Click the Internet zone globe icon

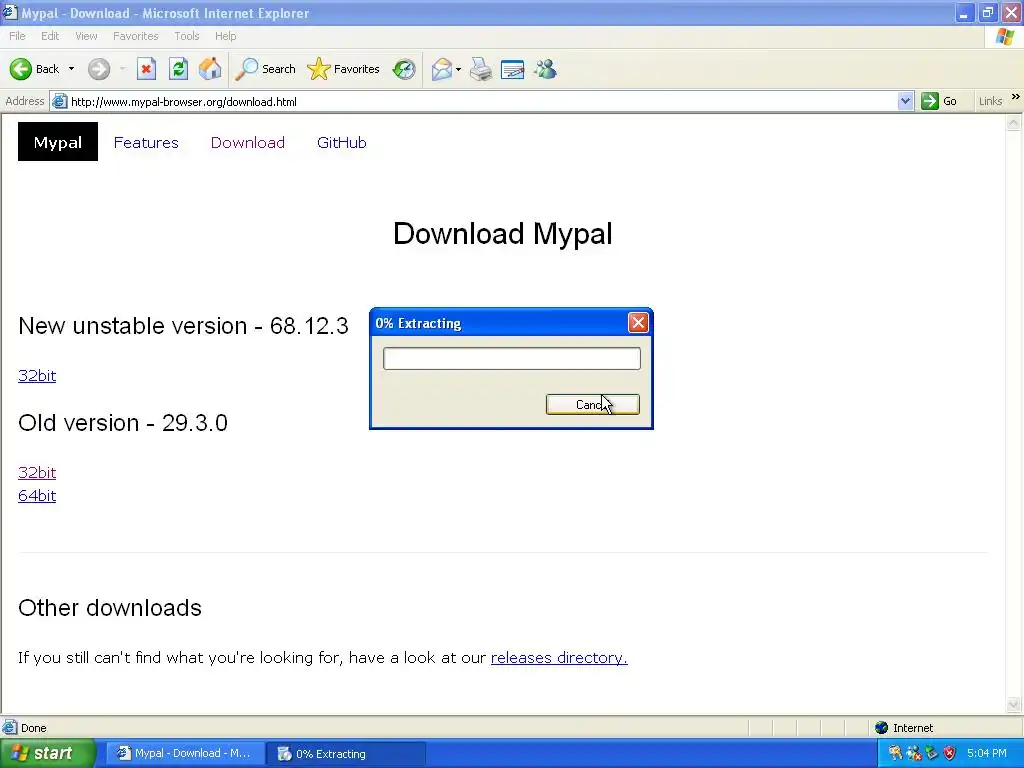click(x=882, y=728)
